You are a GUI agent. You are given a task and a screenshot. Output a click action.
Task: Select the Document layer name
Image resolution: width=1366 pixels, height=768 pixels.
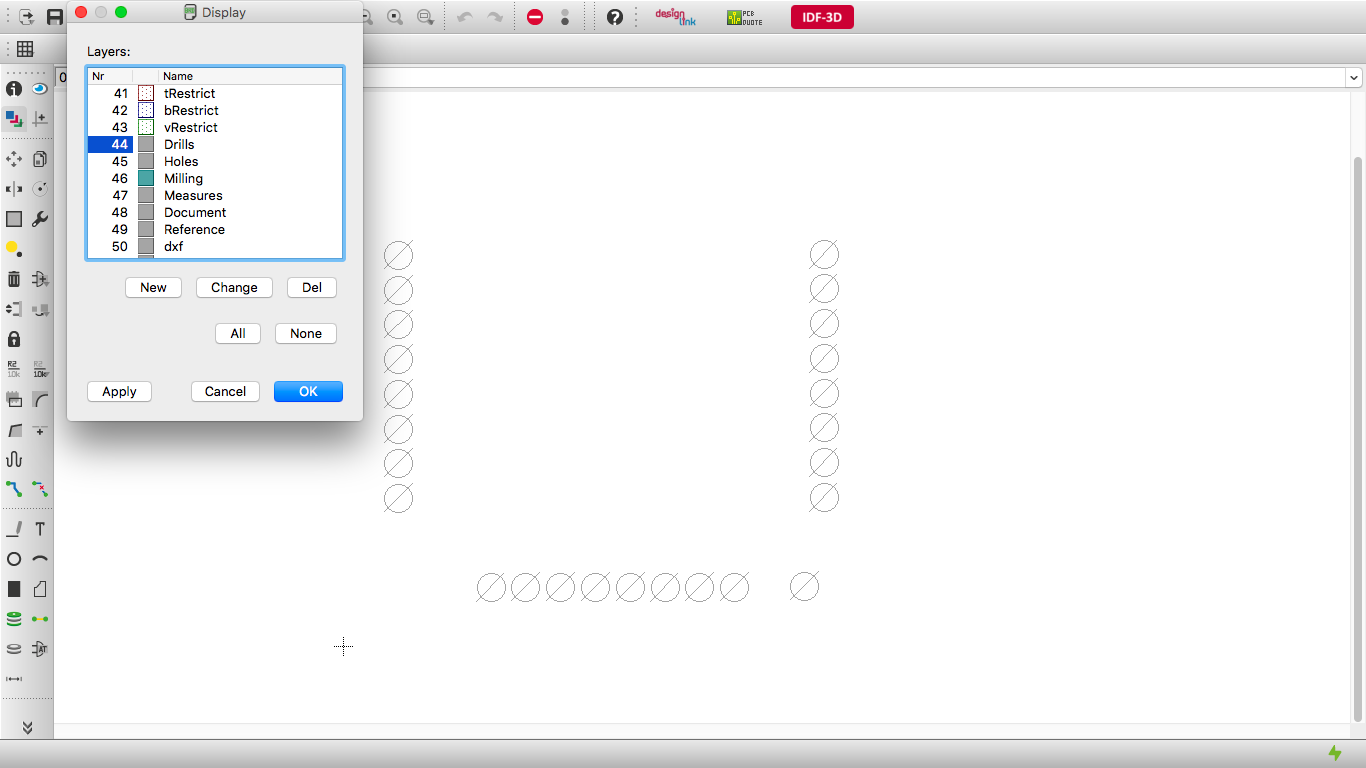195,212
